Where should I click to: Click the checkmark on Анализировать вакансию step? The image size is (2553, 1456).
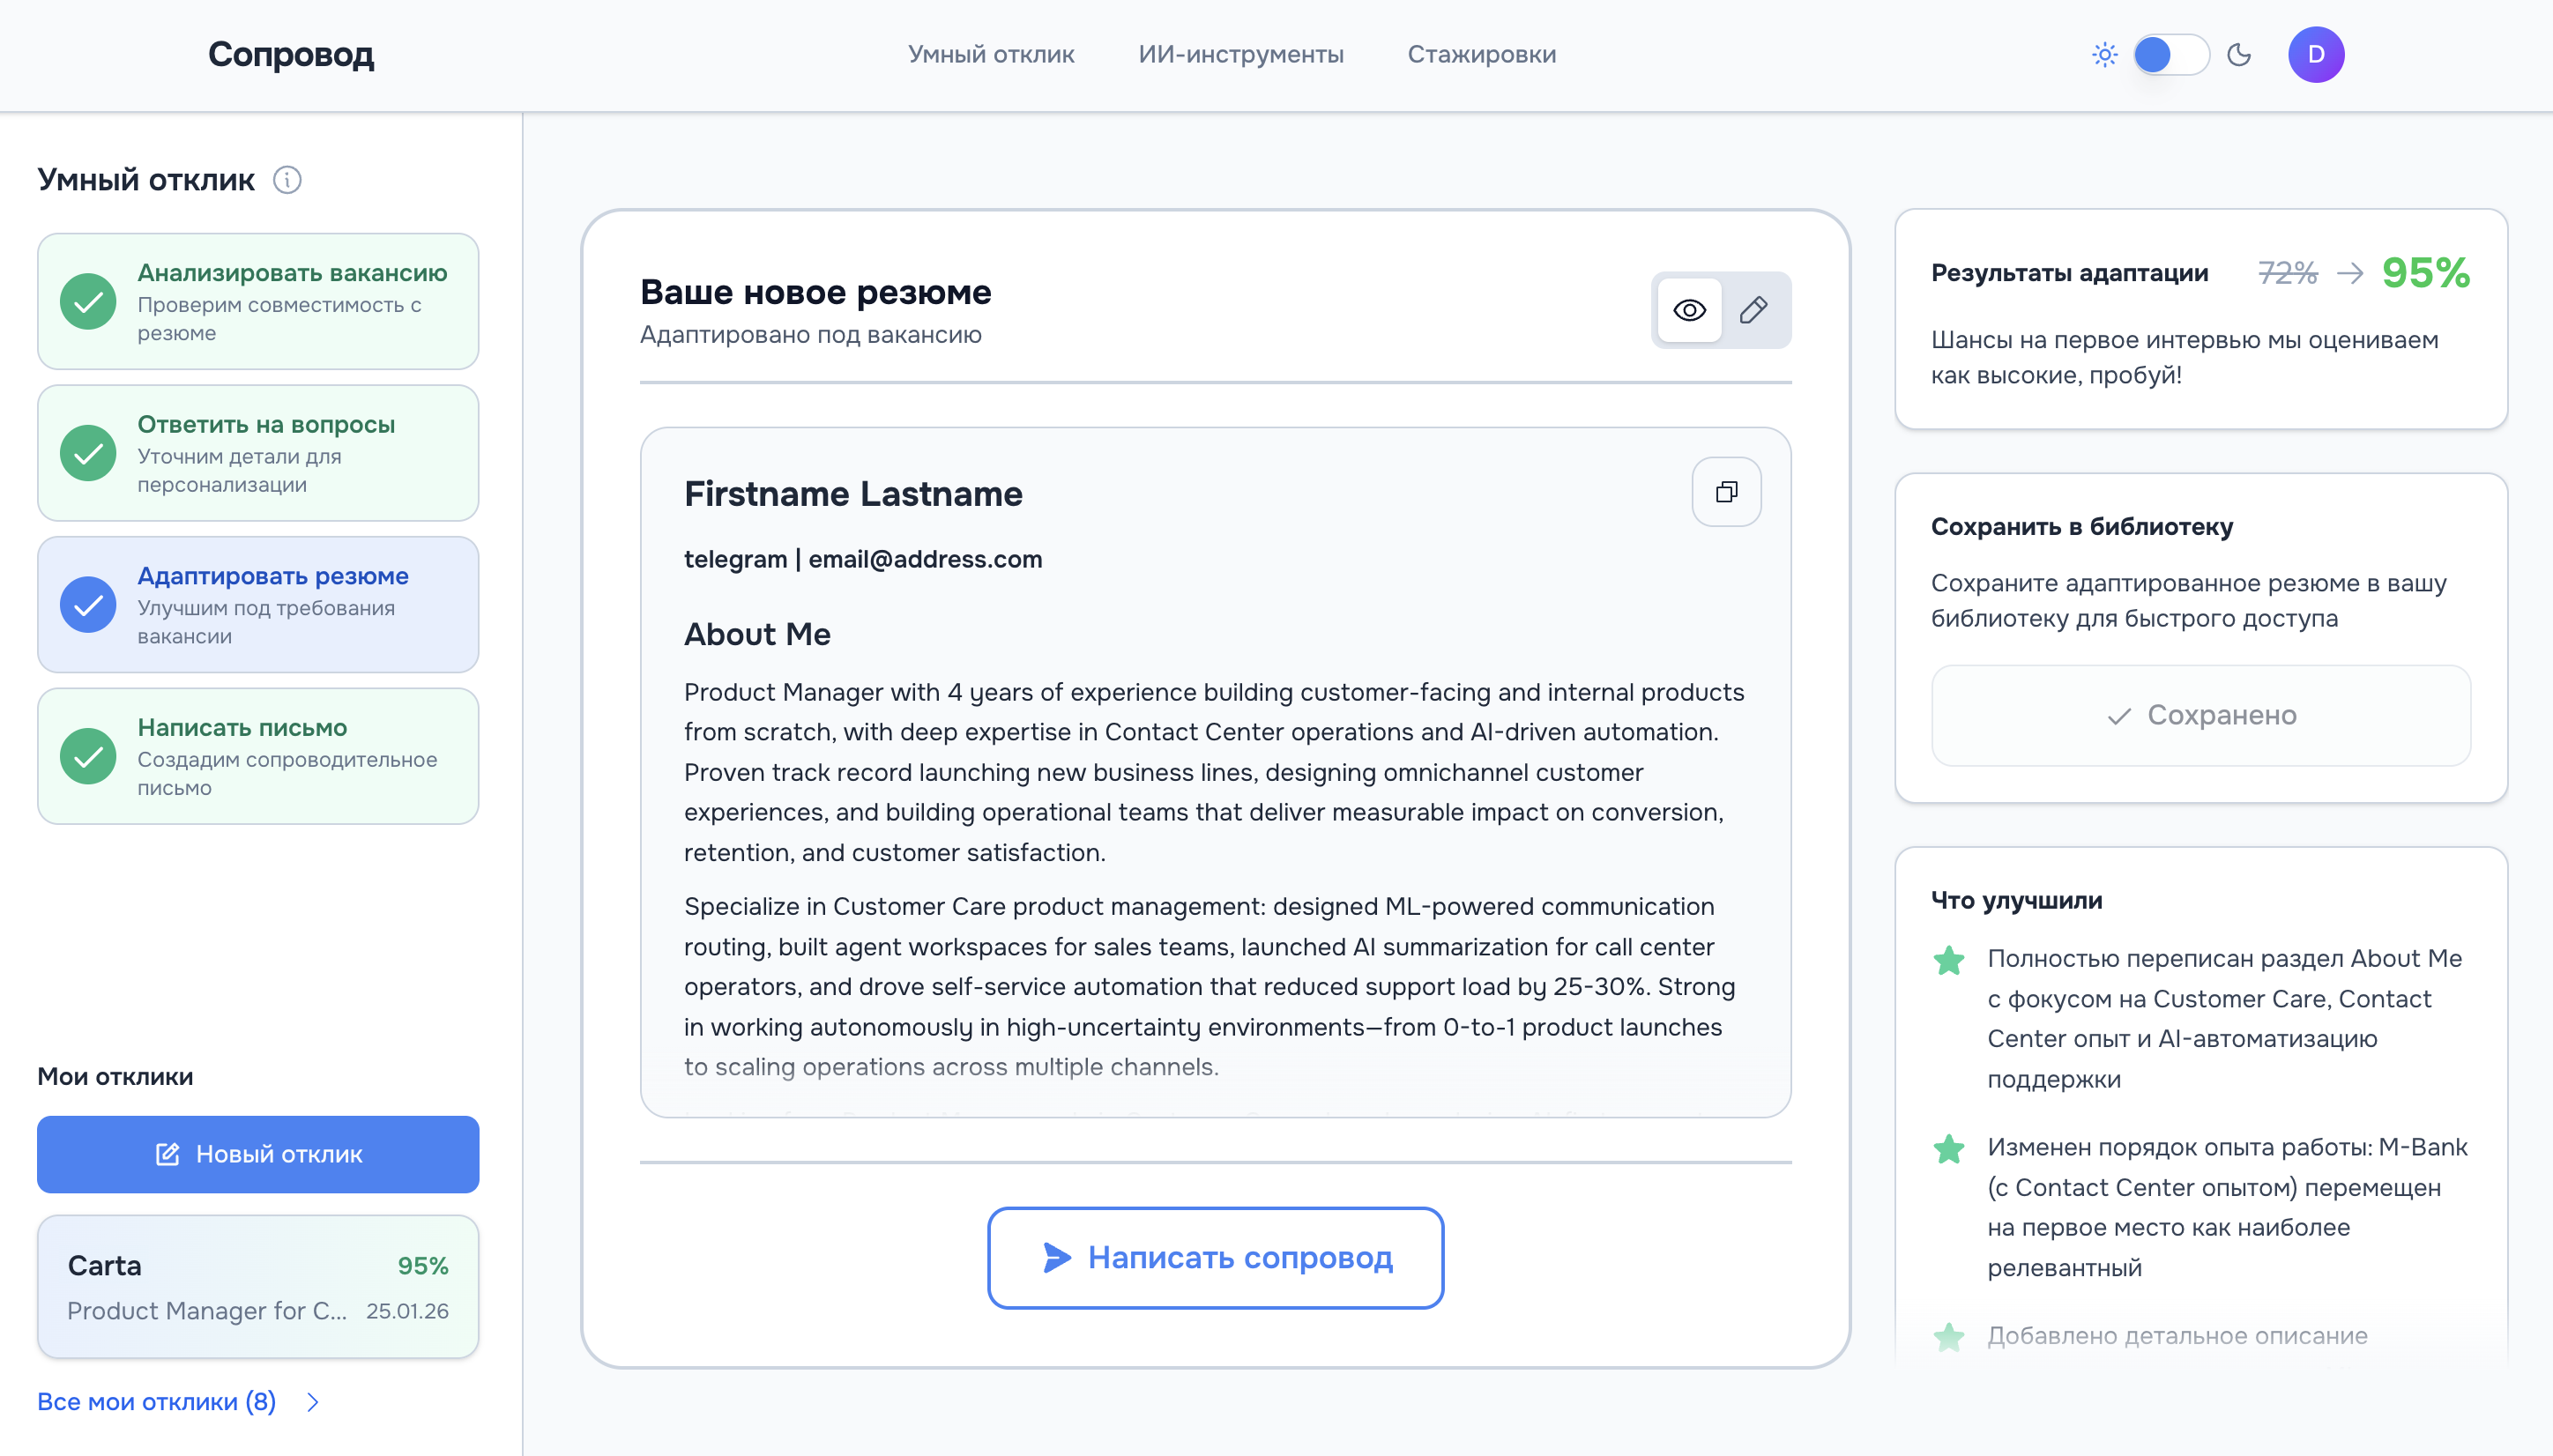tap(88, 301)
